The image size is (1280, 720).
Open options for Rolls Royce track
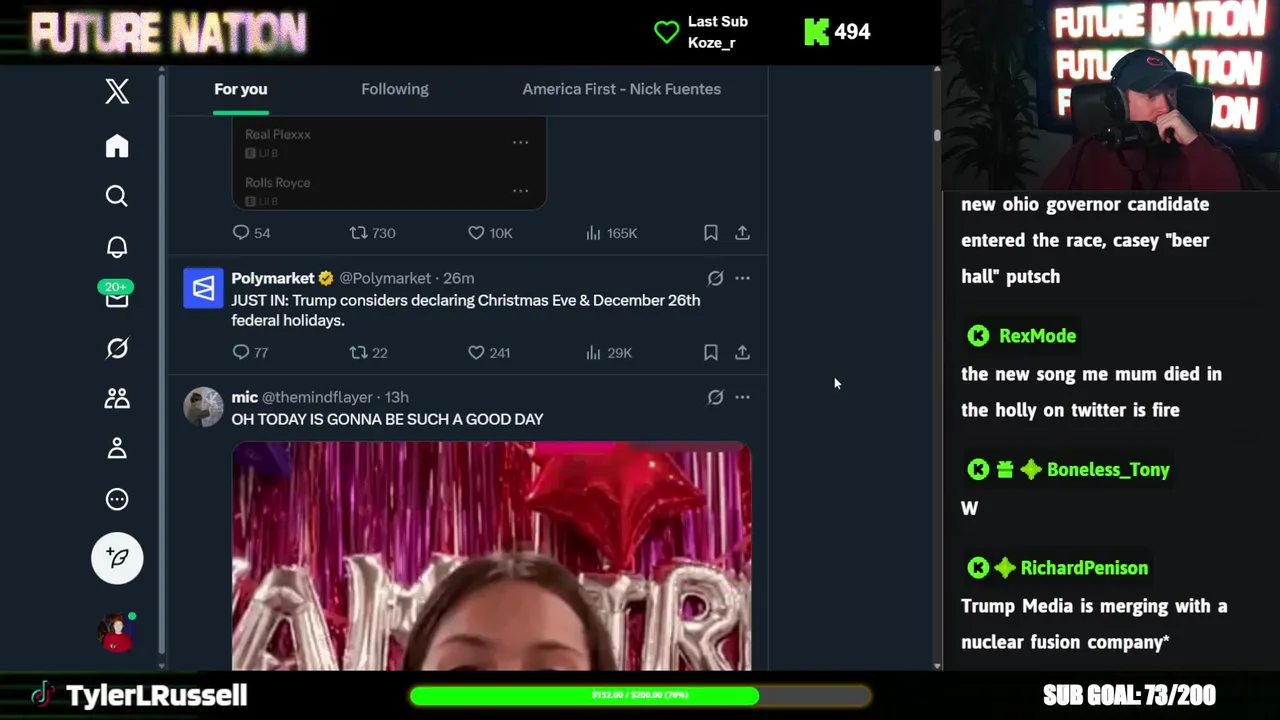coord(520,190)
